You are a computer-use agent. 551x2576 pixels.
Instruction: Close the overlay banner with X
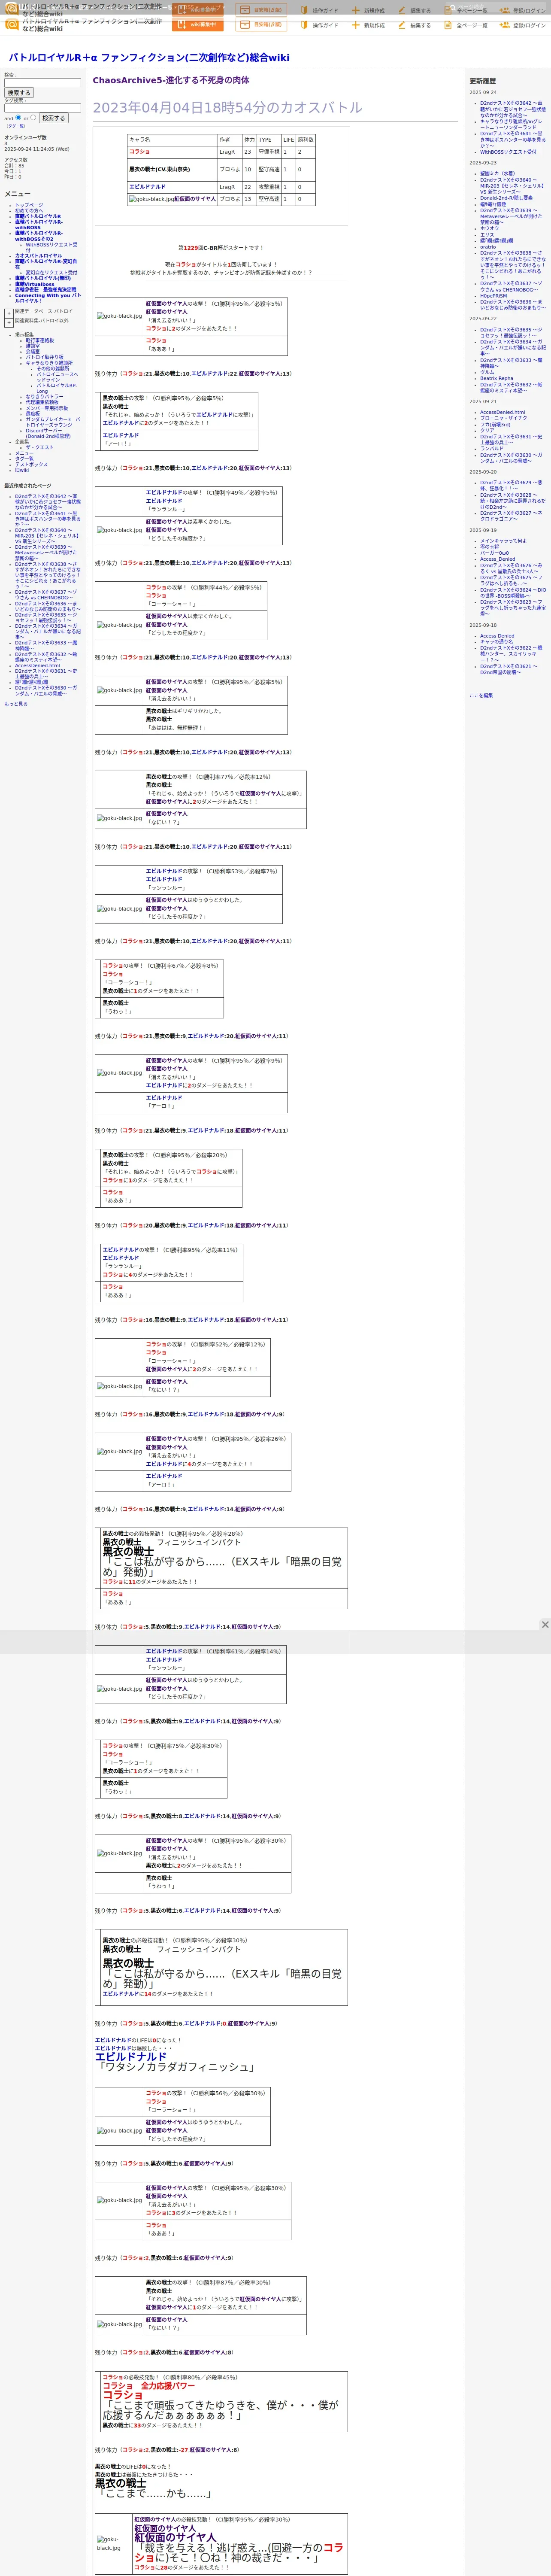pos(545,1625)
